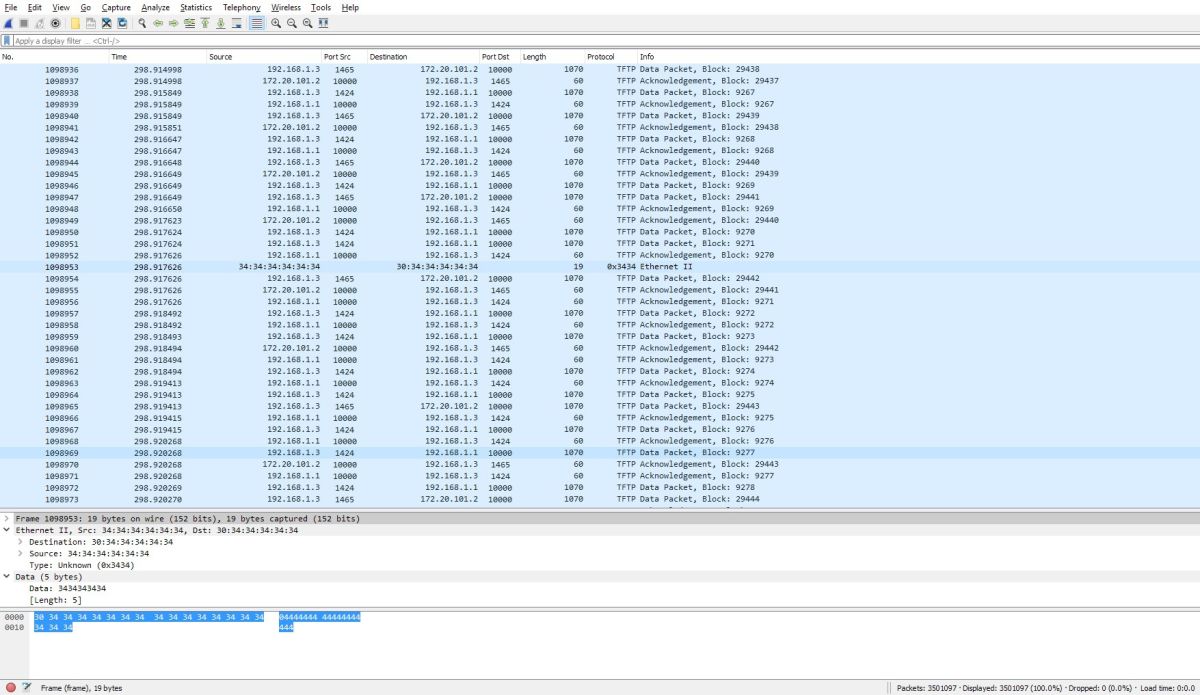Screen dimensions: 1200x695
Task: Sort by the Time column header
Action: (157, 57)
